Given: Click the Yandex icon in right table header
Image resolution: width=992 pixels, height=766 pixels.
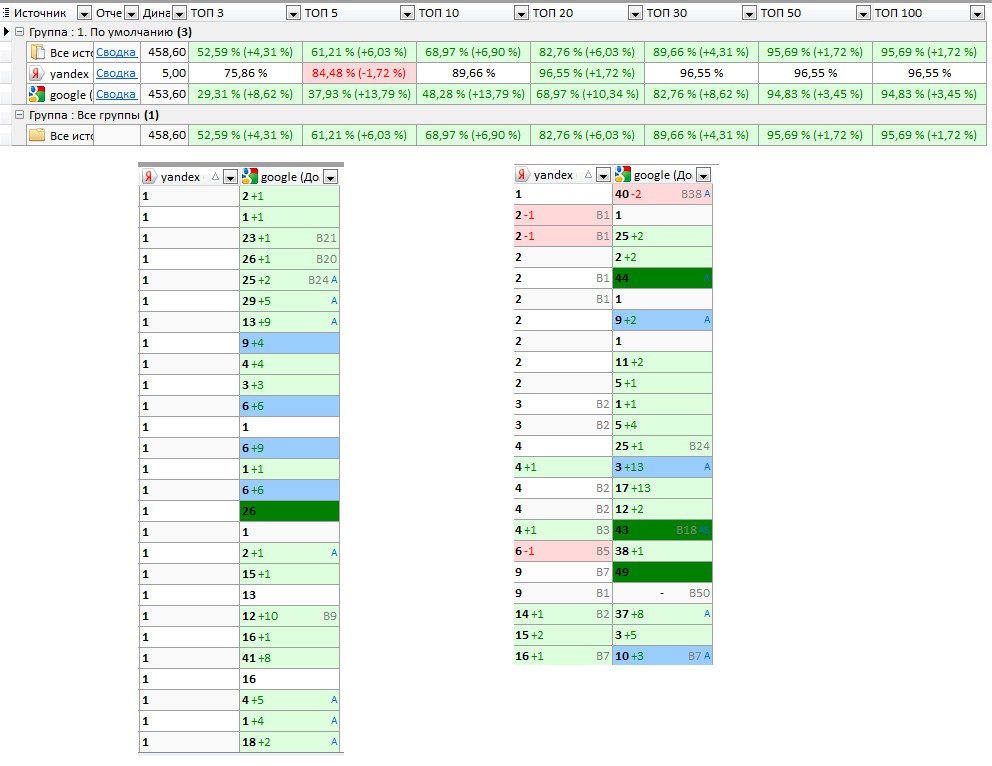Looking at the screenshot, I should [522, 175].
